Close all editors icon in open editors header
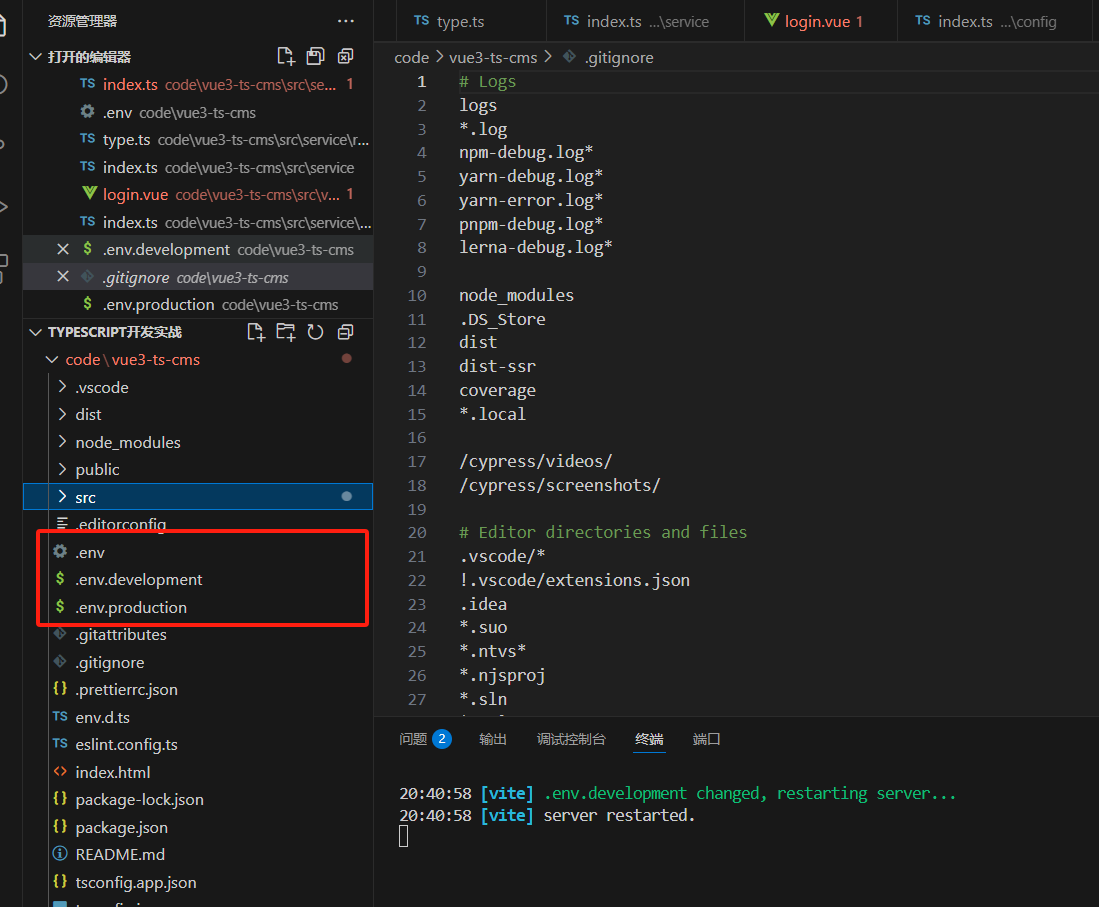The image size is (1099, 907). [346, 56]
